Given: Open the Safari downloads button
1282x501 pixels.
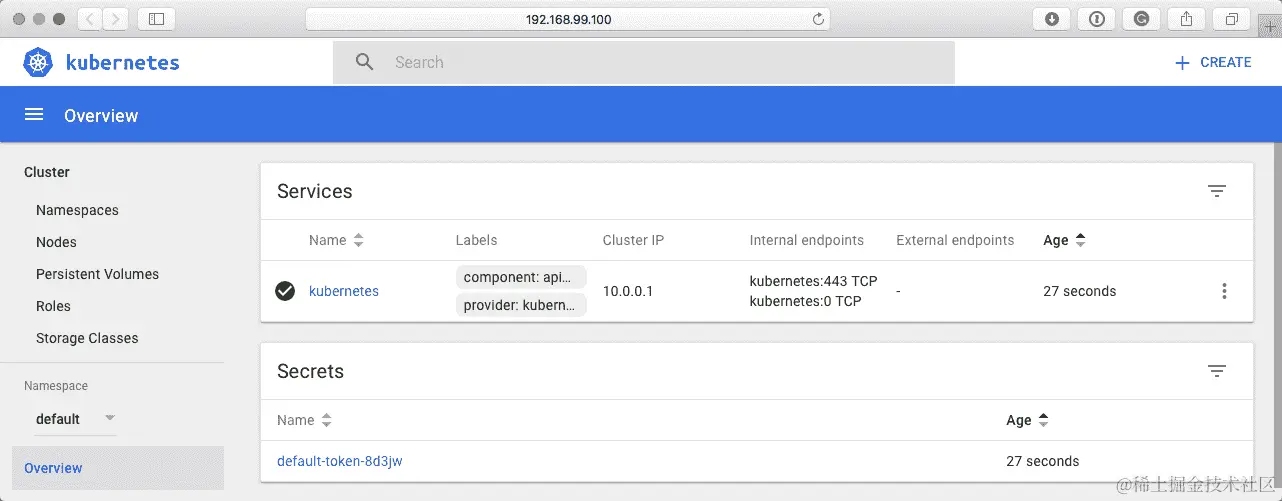Looking at the screenshot, I should [1052, 18].
